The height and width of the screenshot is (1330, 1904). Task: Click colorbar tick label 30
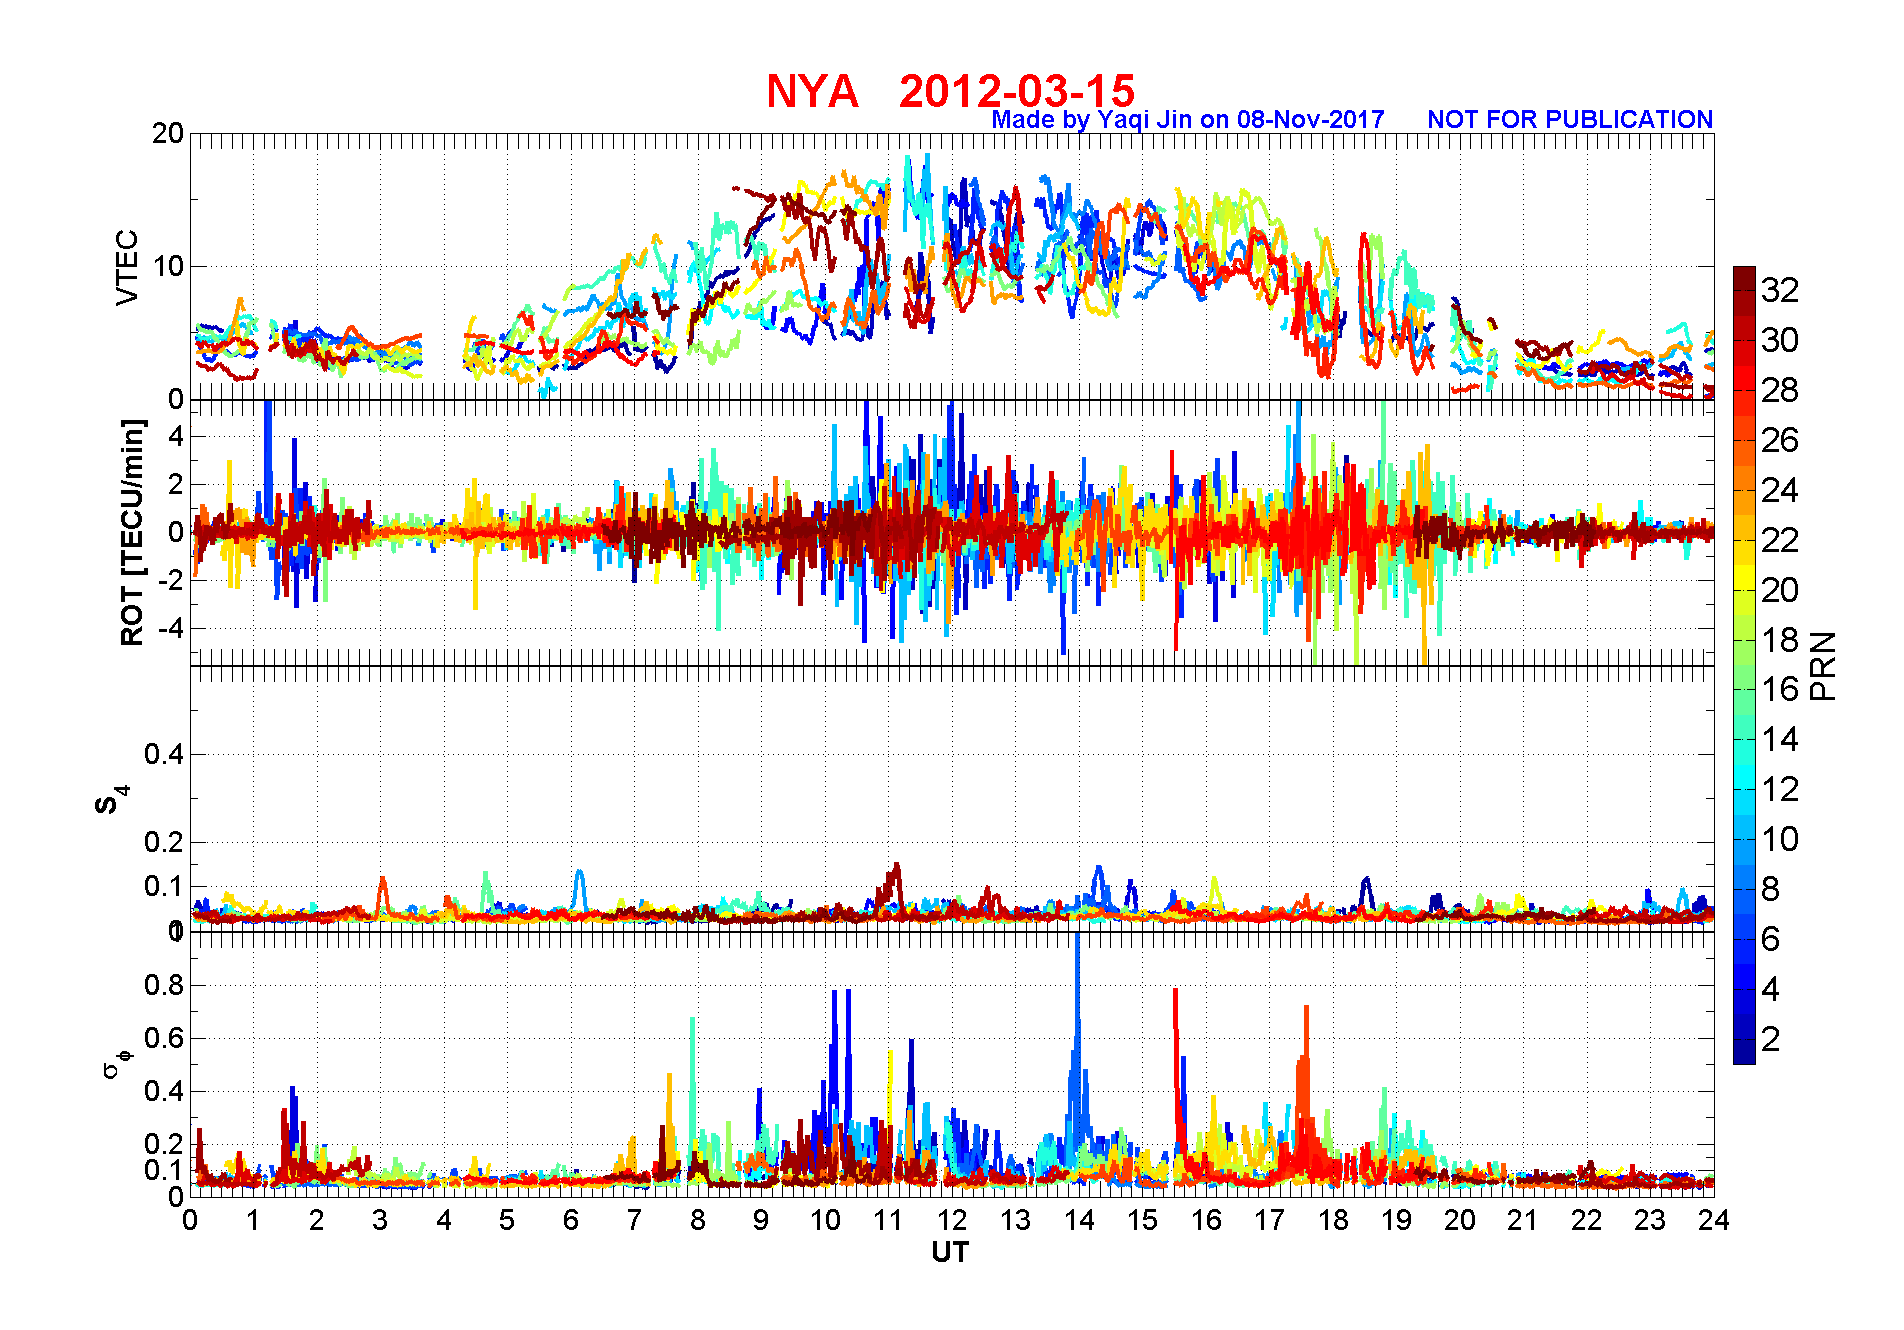pyautogui.click(x=1780, y=340)
